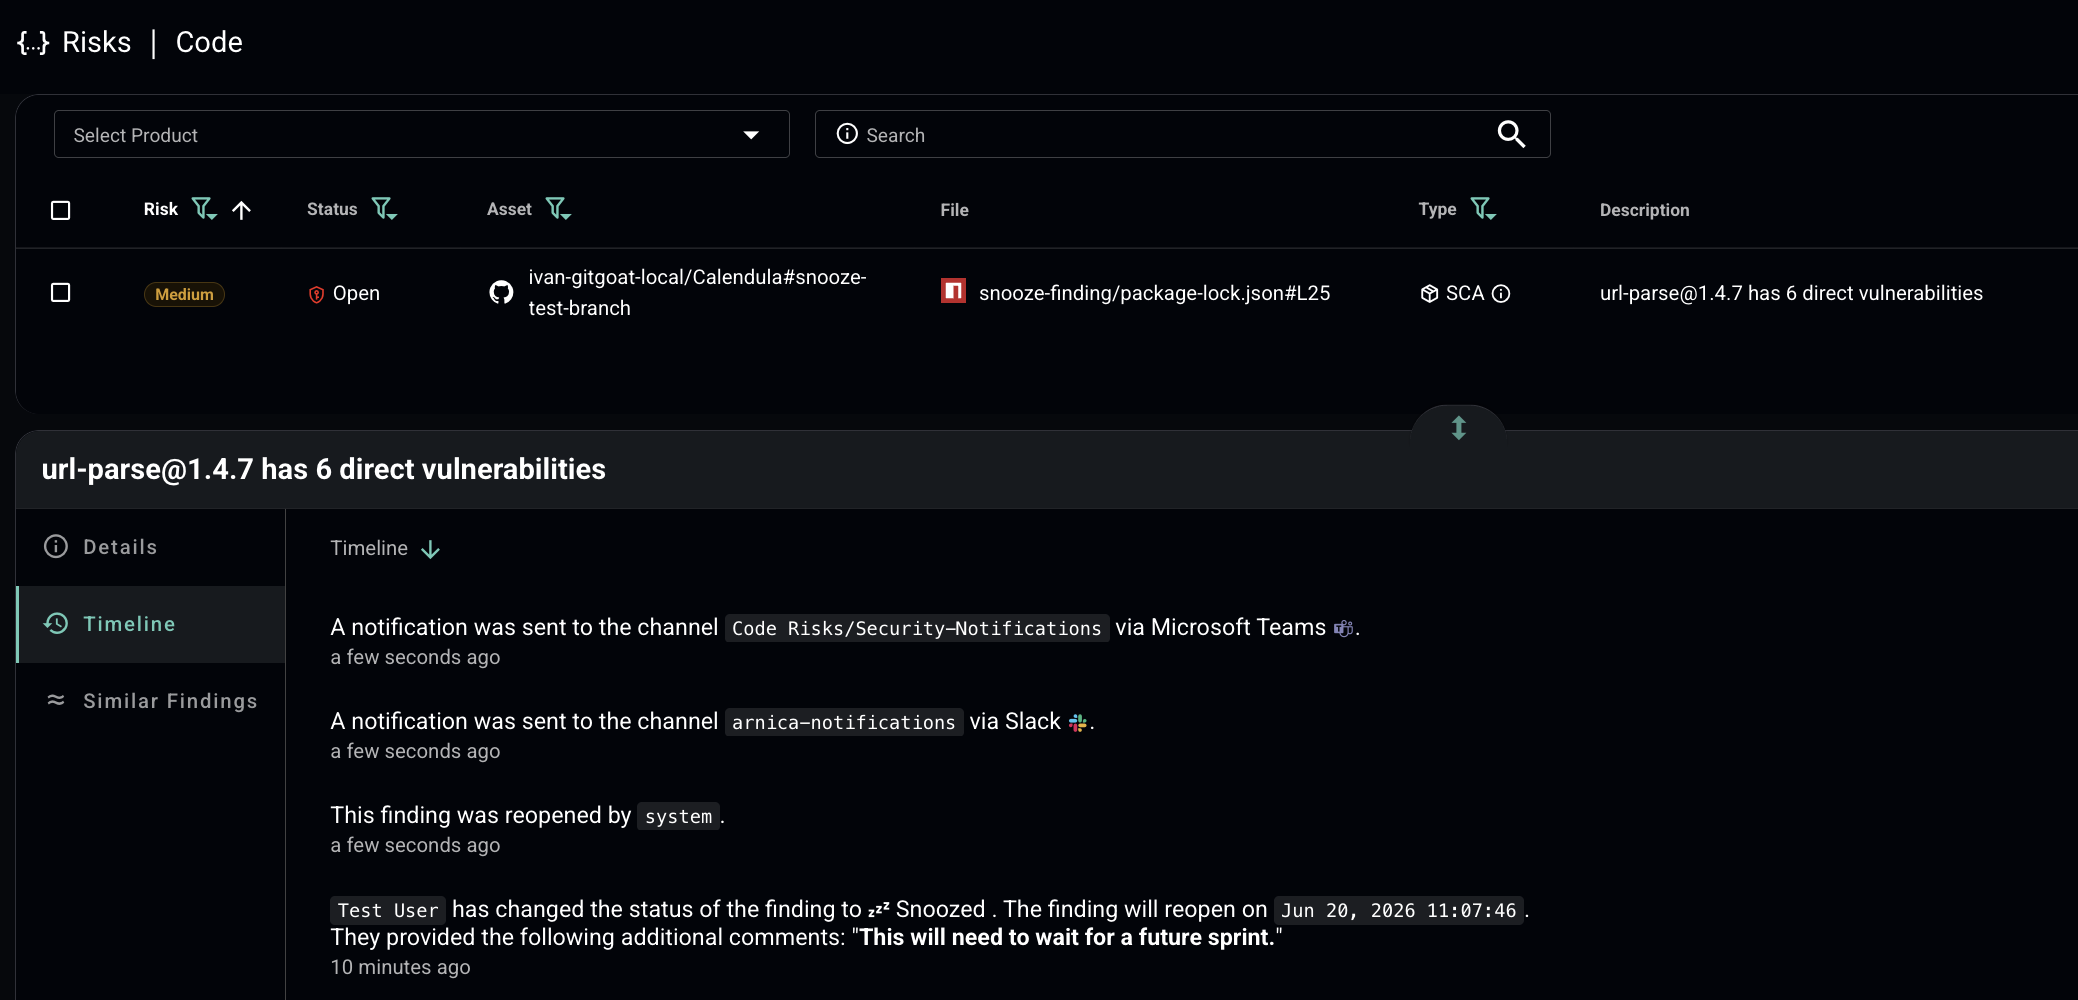Click the arnica-notifications channel tag
Image resolution: width=2078 pixels, height=1000 pixels.
(x=843, y=722)
